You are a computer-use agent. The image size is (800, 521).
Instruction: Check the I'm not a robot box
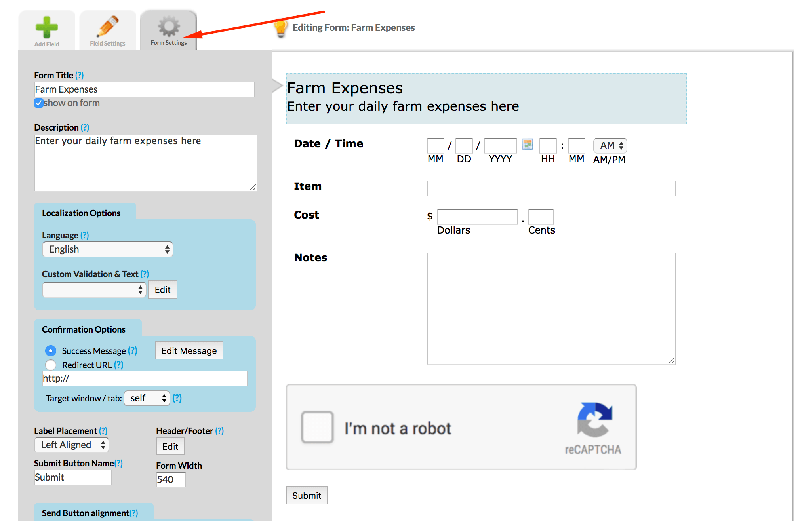[317, 427]
